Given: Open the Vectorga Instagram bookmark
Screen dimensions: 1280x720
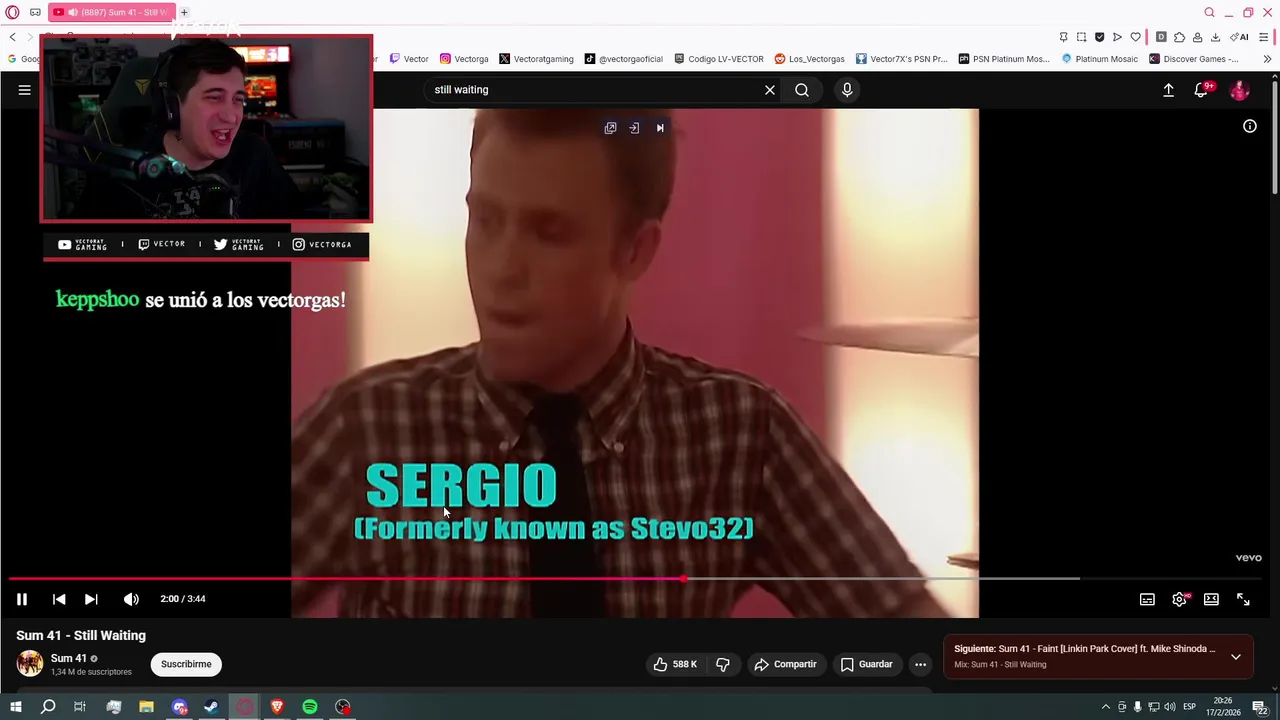Looking at the screenshot, I should (464, 59).
